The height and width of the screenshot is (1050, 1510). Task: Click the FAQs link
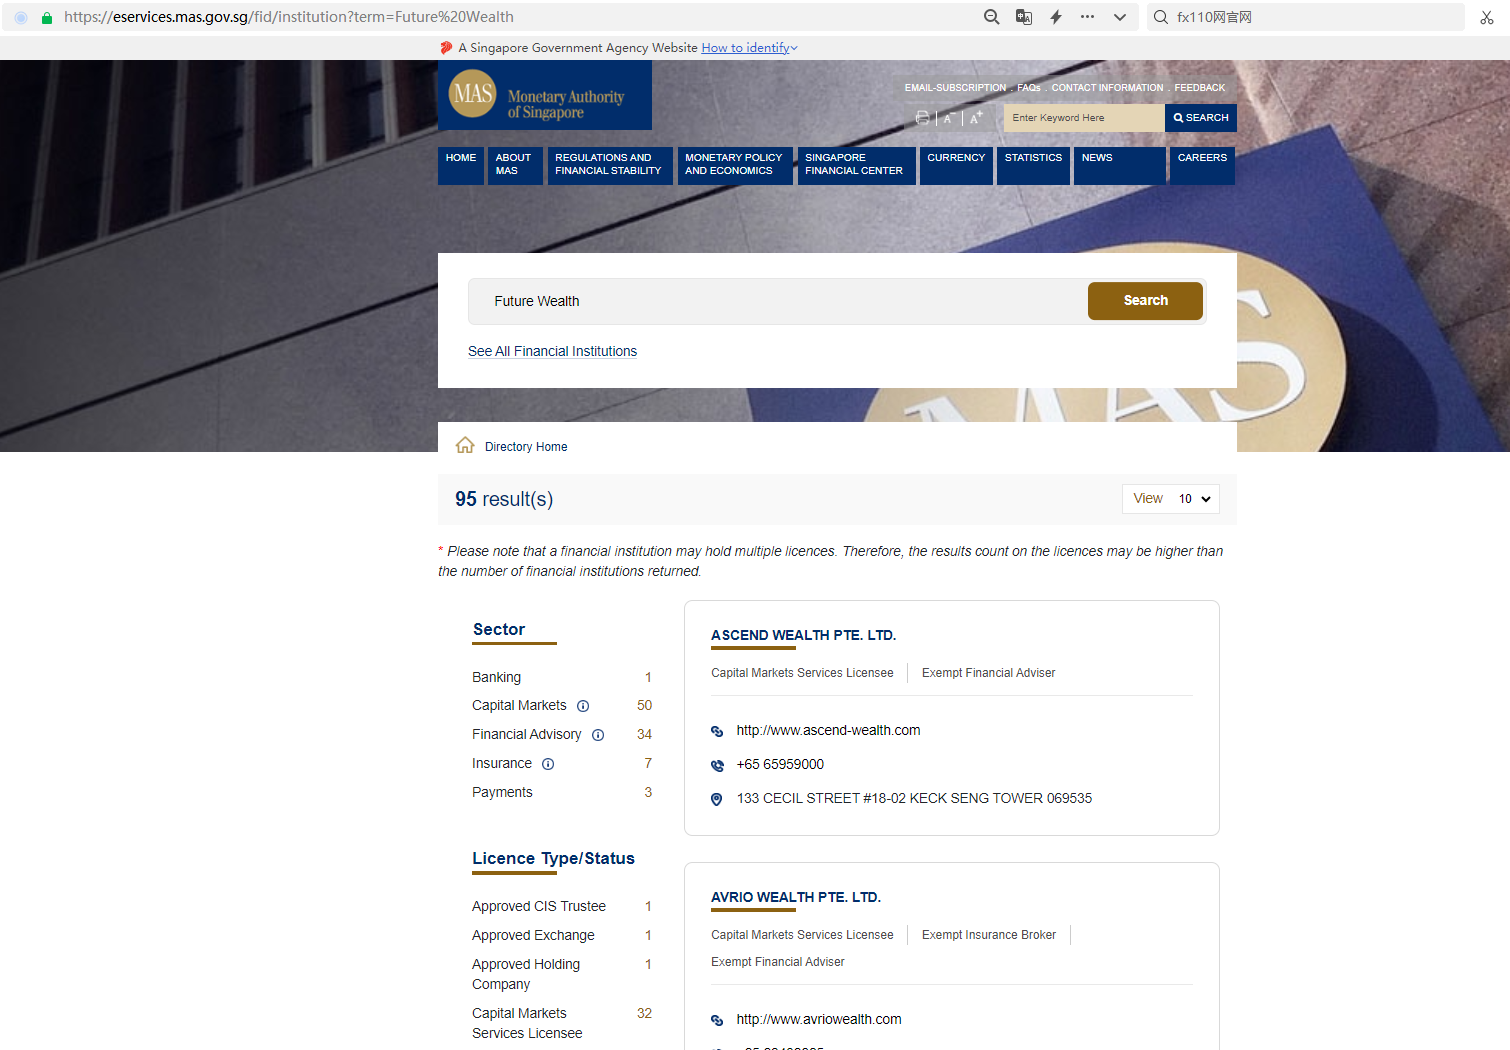1029,88
